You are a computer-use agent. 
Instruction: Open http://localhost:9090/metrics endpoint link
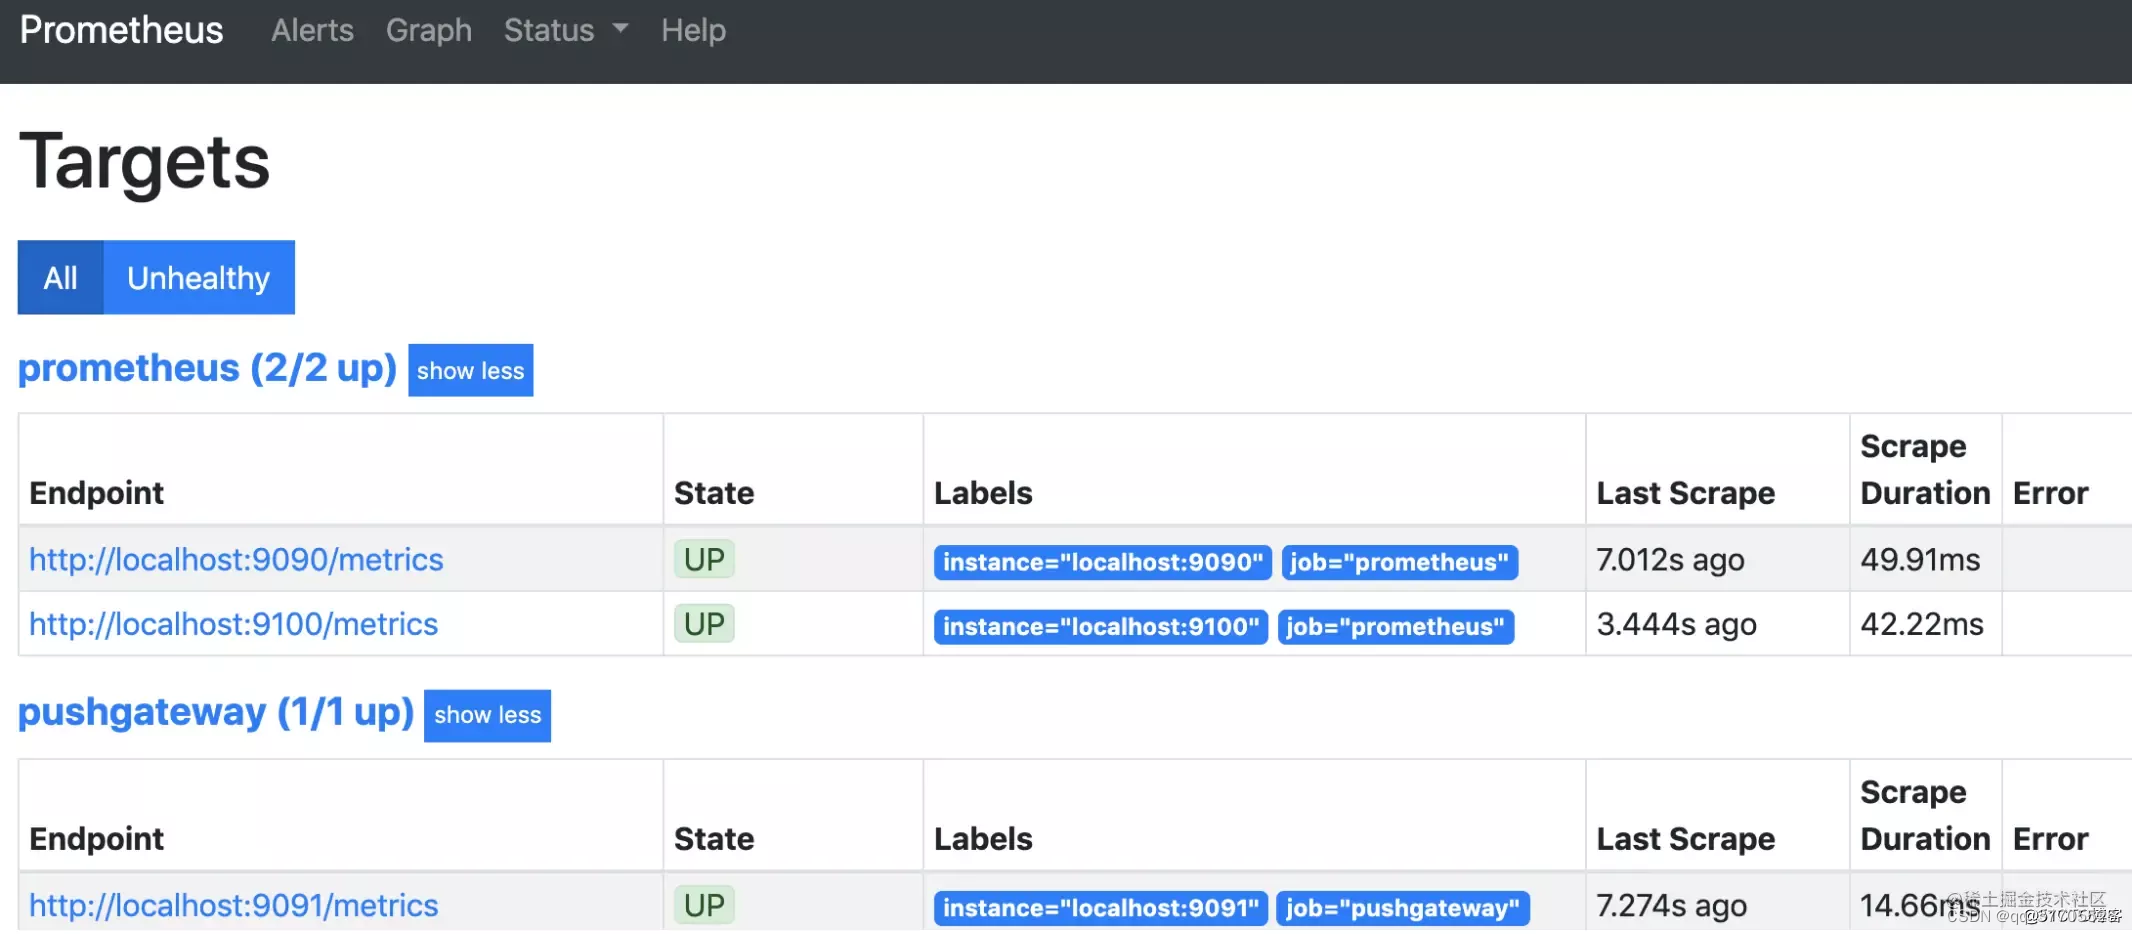point(236,559)
